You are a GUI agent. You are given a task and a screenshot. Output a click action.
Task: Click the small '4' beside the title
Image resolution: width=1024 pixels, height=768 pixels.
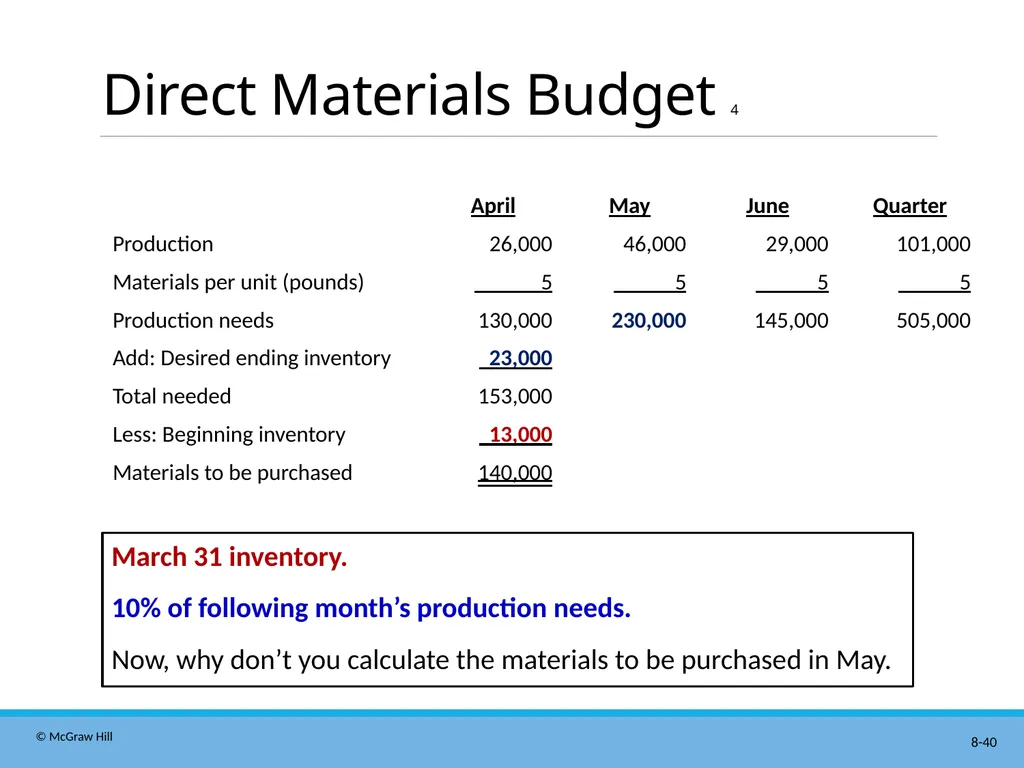tap(734, 110)
